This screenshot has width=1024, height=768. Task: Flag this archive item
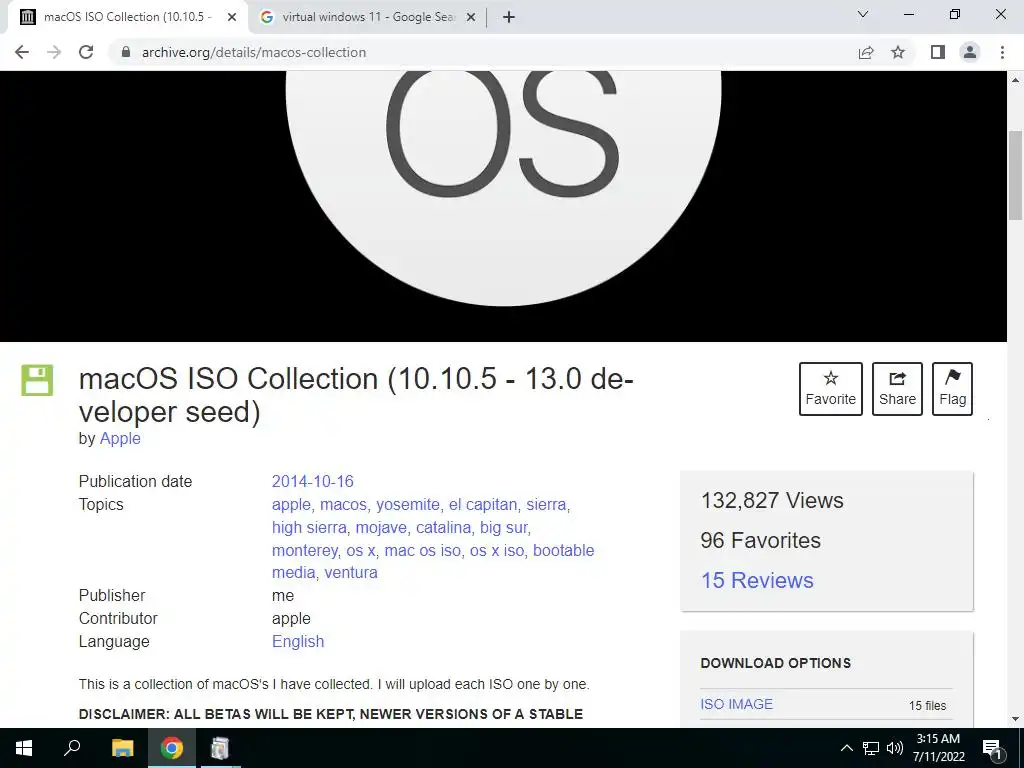[952, 389]
